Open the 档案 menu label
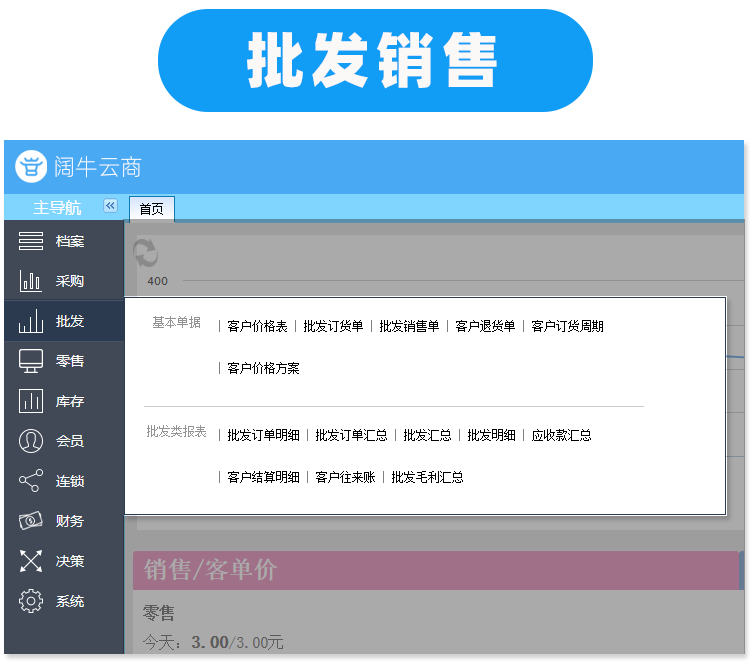The height and width of the screenshot is (669, 750). tap(70, 241)
